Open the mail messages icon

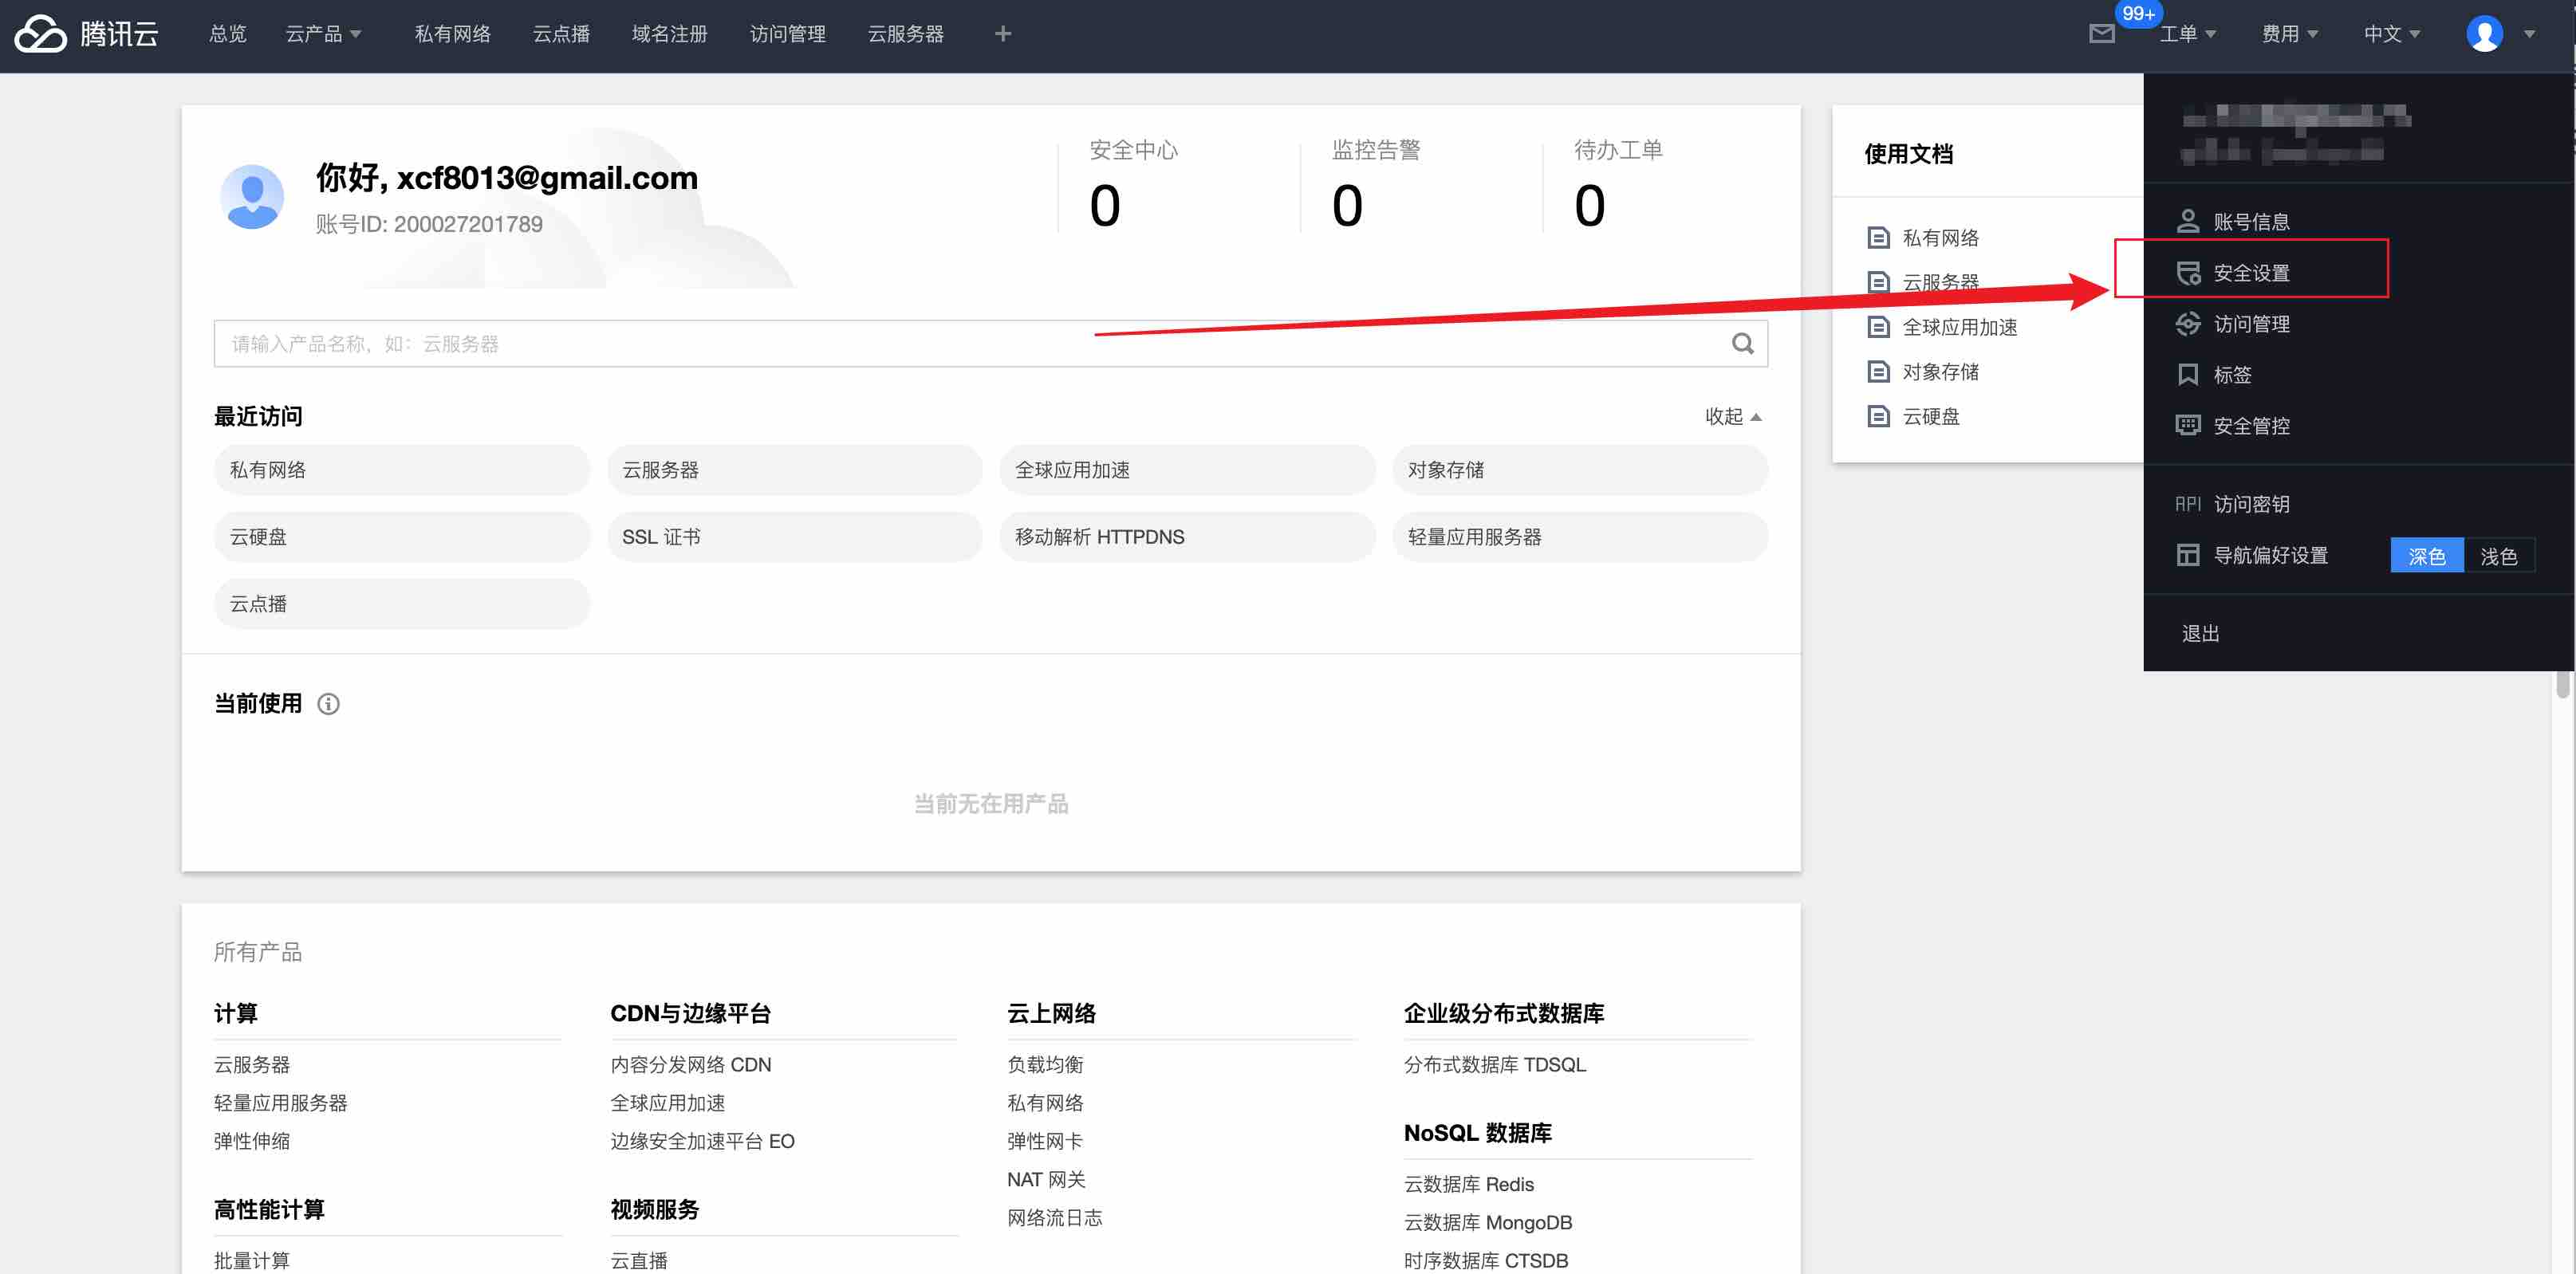(2102, 34)
